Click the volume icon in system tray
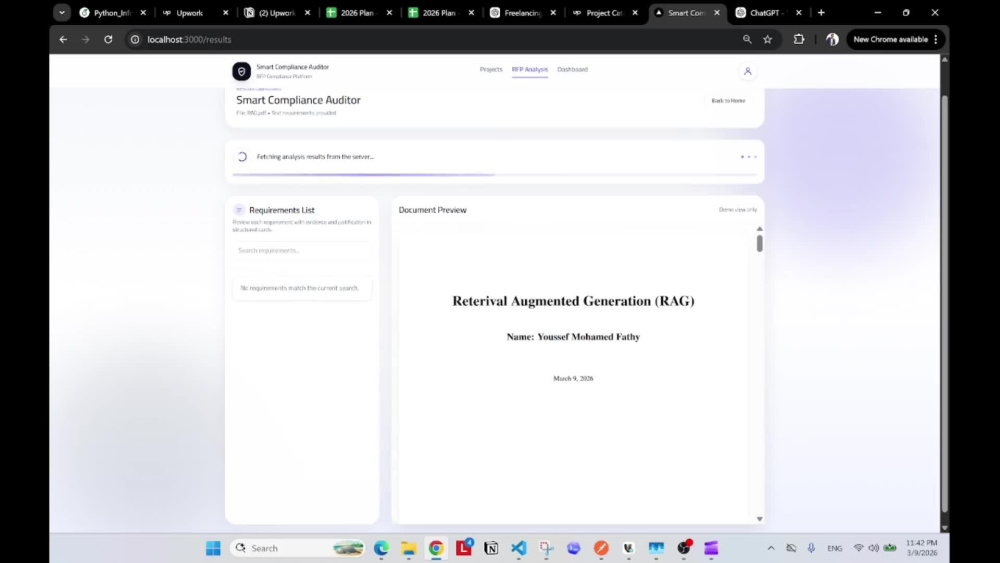1000x563 pixels. click(874, 548)
